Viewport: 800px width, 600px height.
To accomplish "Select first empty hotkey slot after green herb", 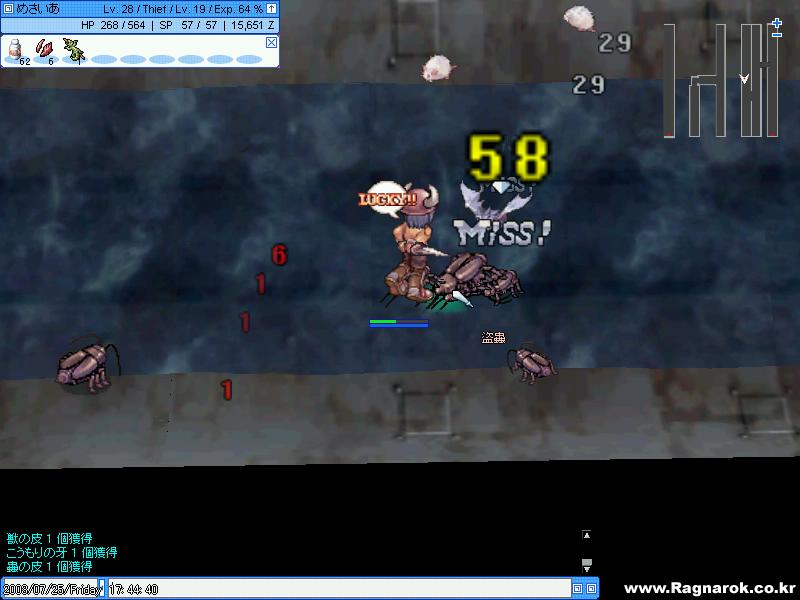I will 104,59.
